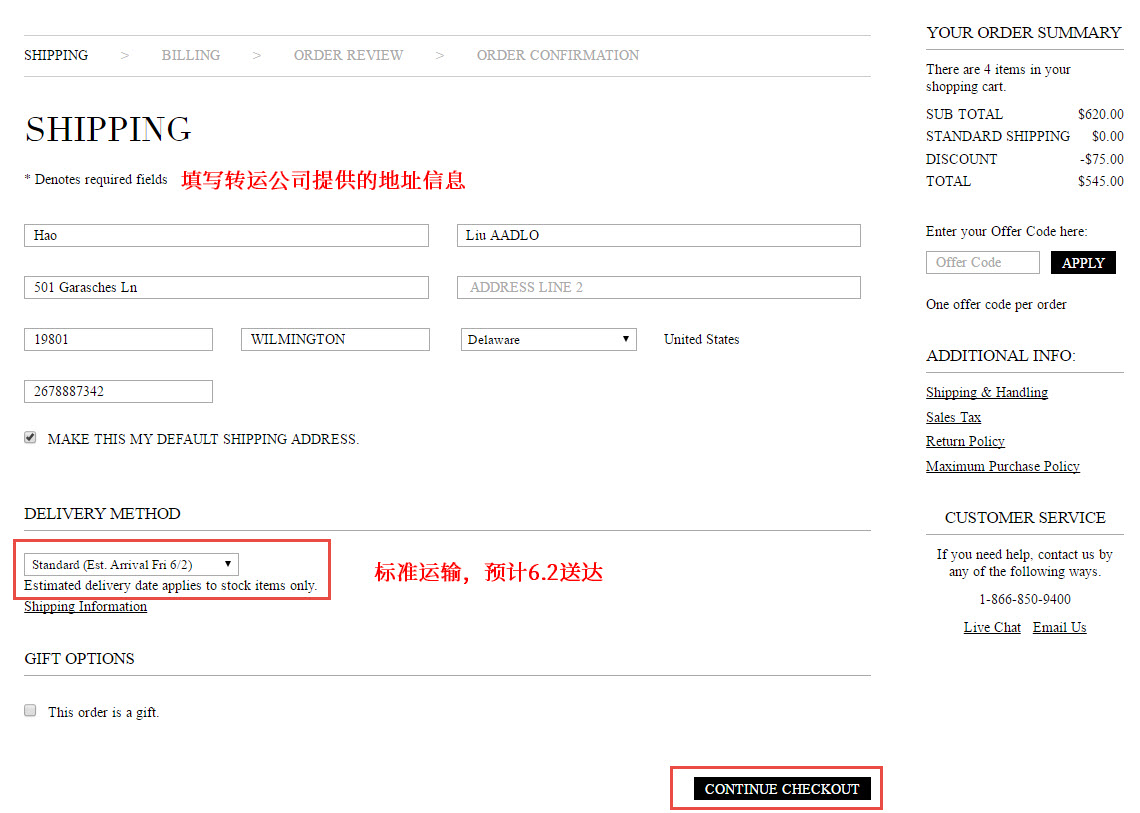
Task: Open the Standard delivery method dropdown
Action: tap(132, 564)
